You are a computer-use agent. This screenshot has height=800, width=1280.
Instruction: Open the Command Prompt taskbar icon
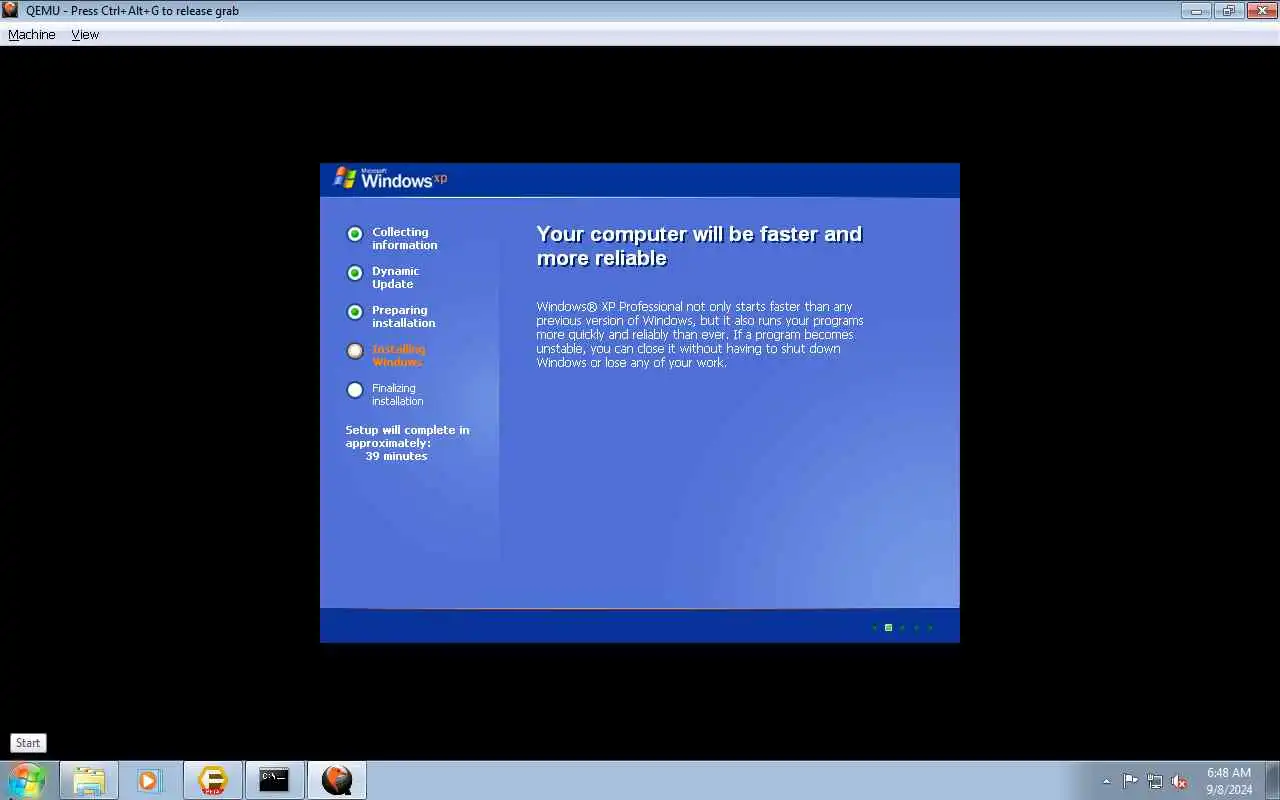pos(274,780)
